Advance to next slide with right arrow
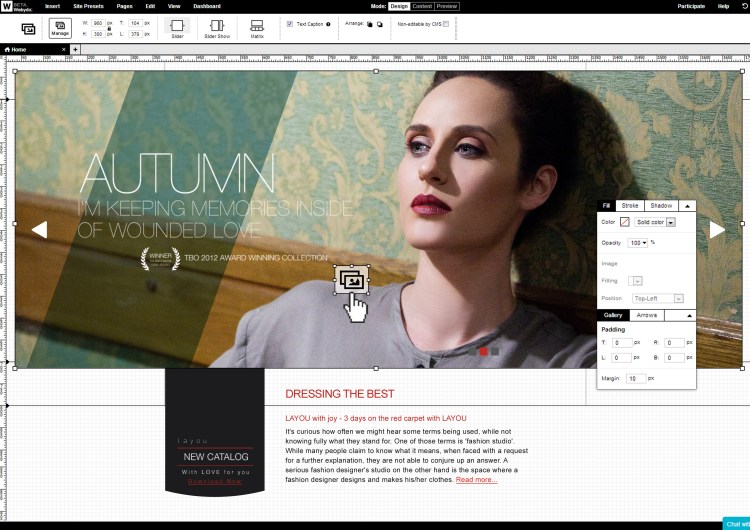This screenshot has width=750, height=530. click(717, 230)
